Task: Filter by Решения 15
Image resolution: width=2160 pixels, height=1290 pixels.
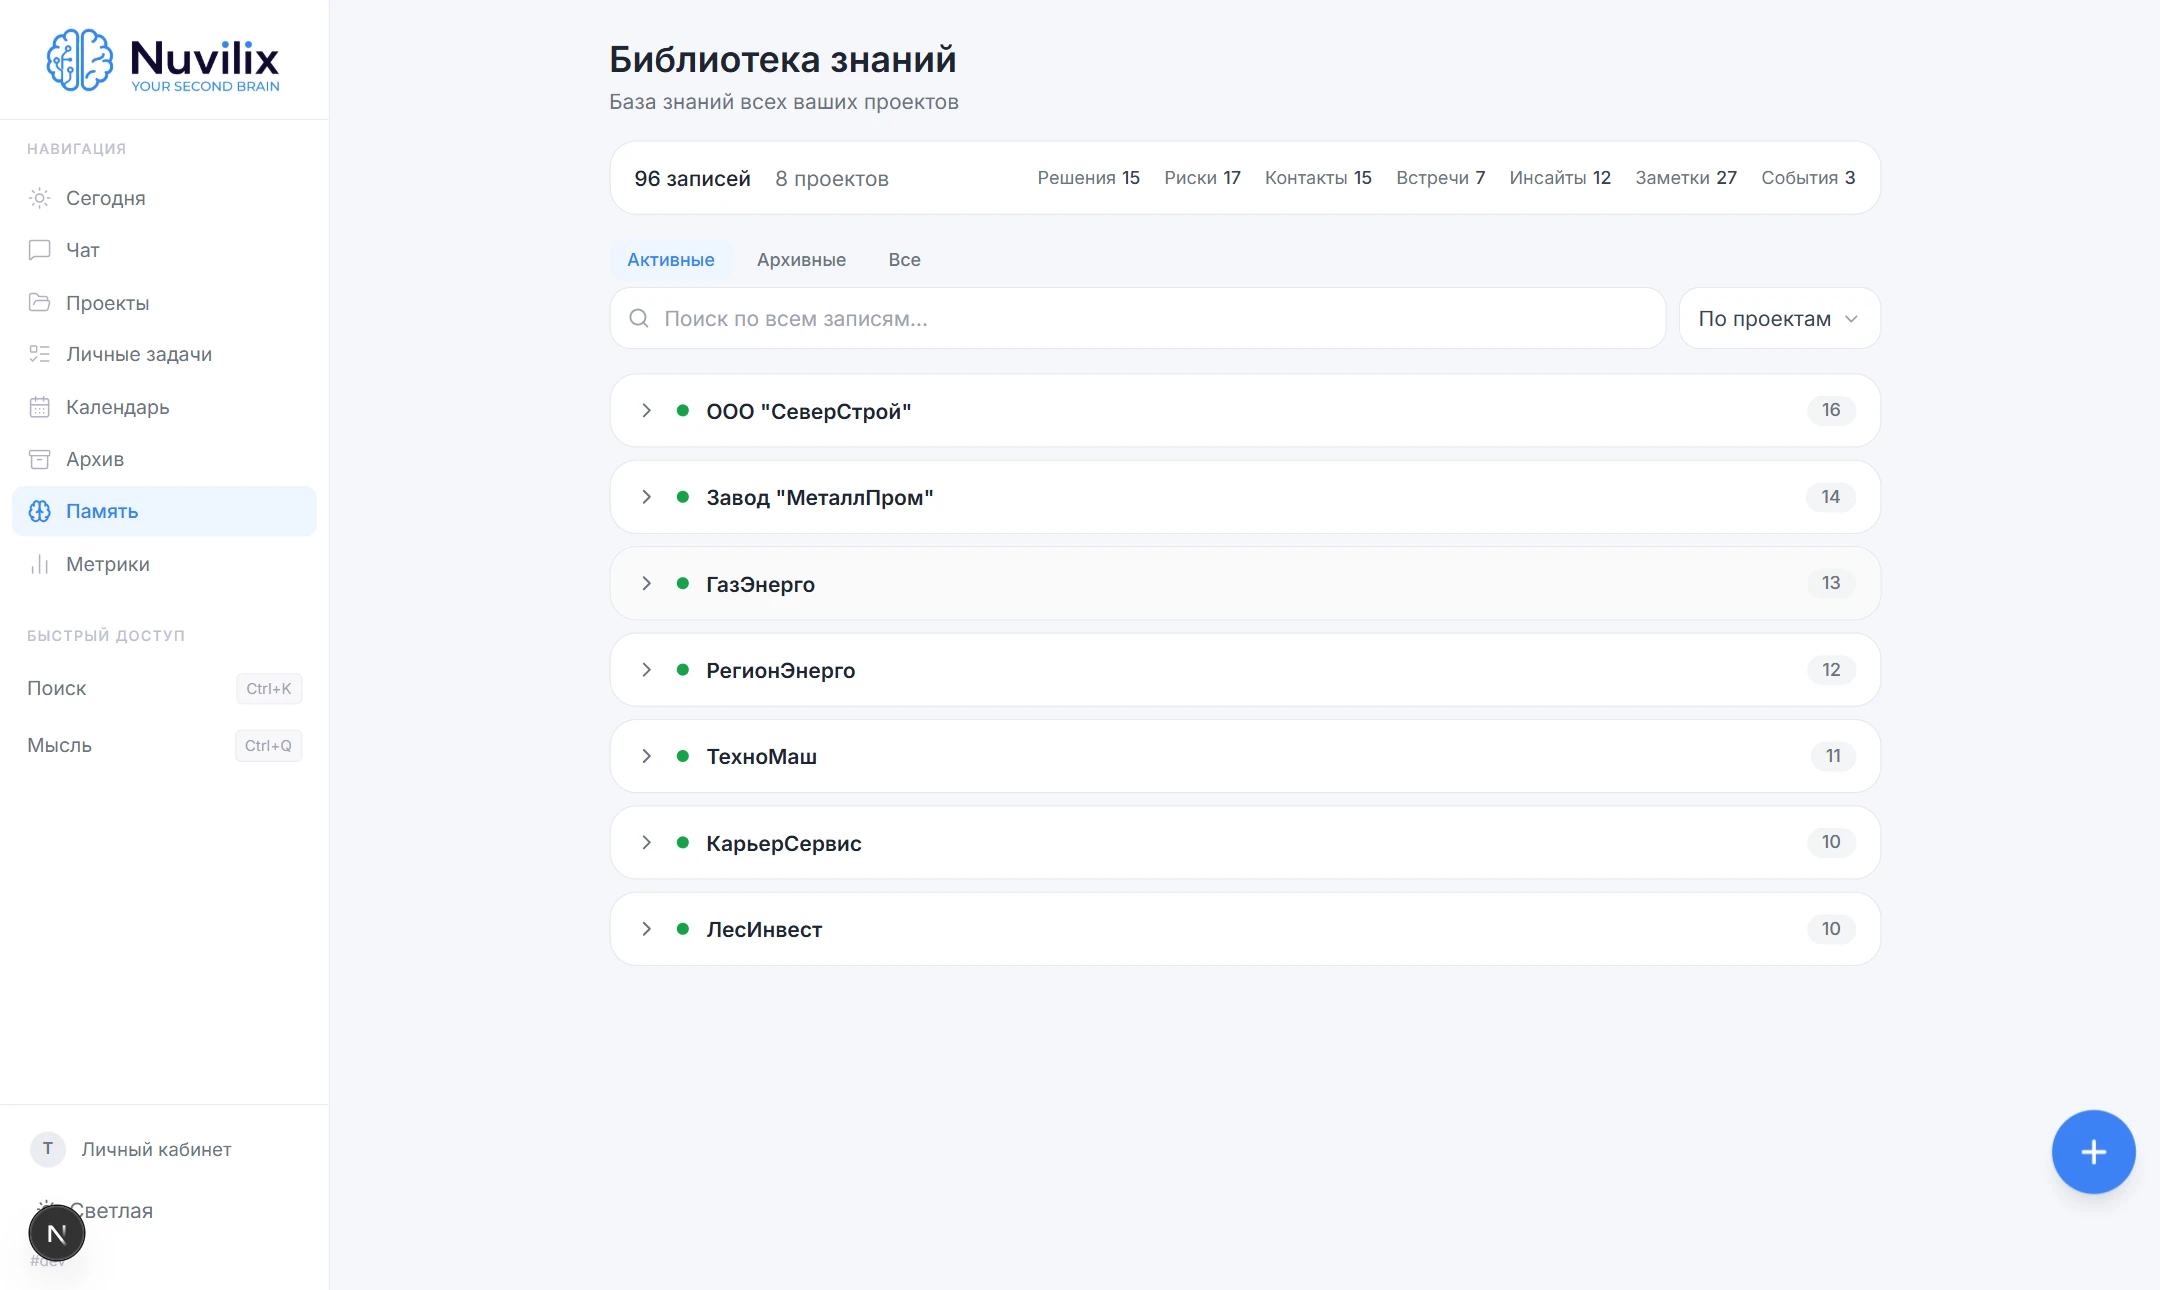Action: tap(1088, 178)
